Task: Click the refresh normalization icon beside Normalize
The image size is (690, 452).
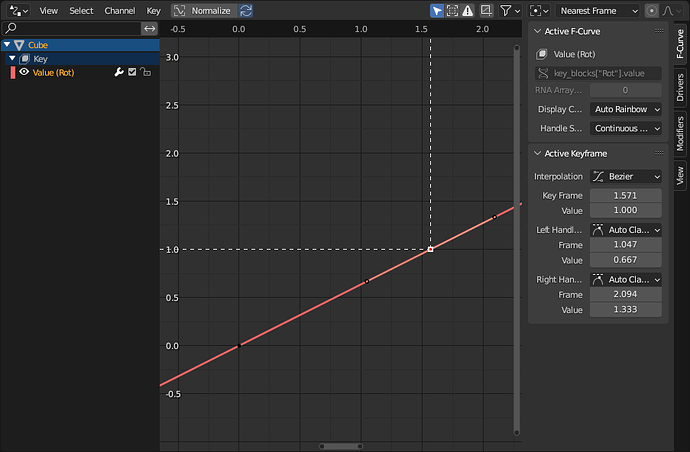Action: [246, 11]
